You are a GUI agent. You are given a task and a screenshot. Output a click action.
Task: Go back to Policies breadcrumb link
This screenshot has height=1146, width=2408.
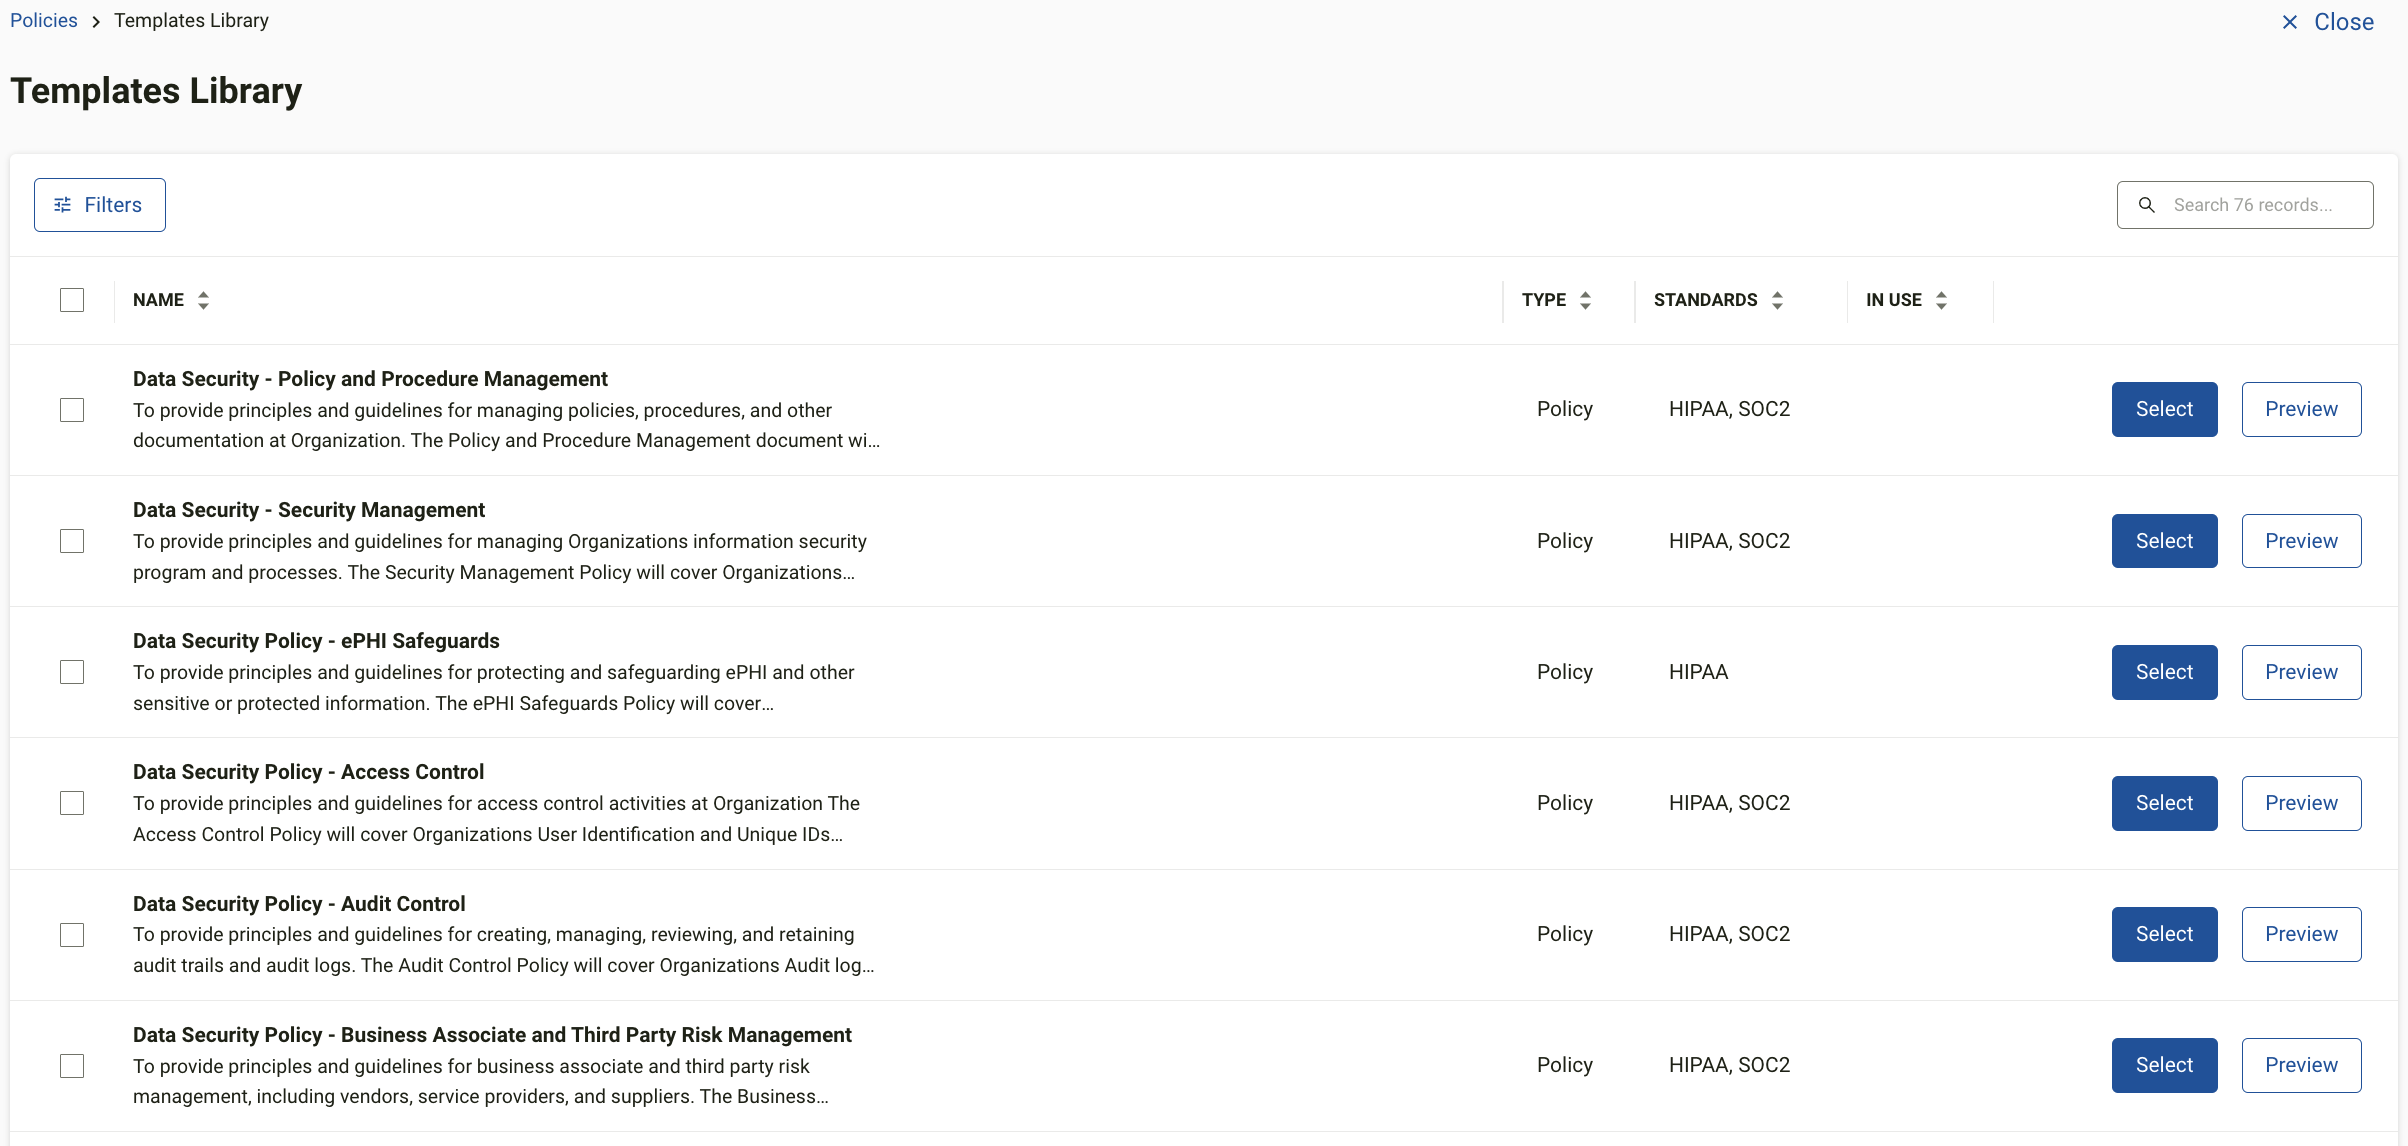(x=44, y=21)
